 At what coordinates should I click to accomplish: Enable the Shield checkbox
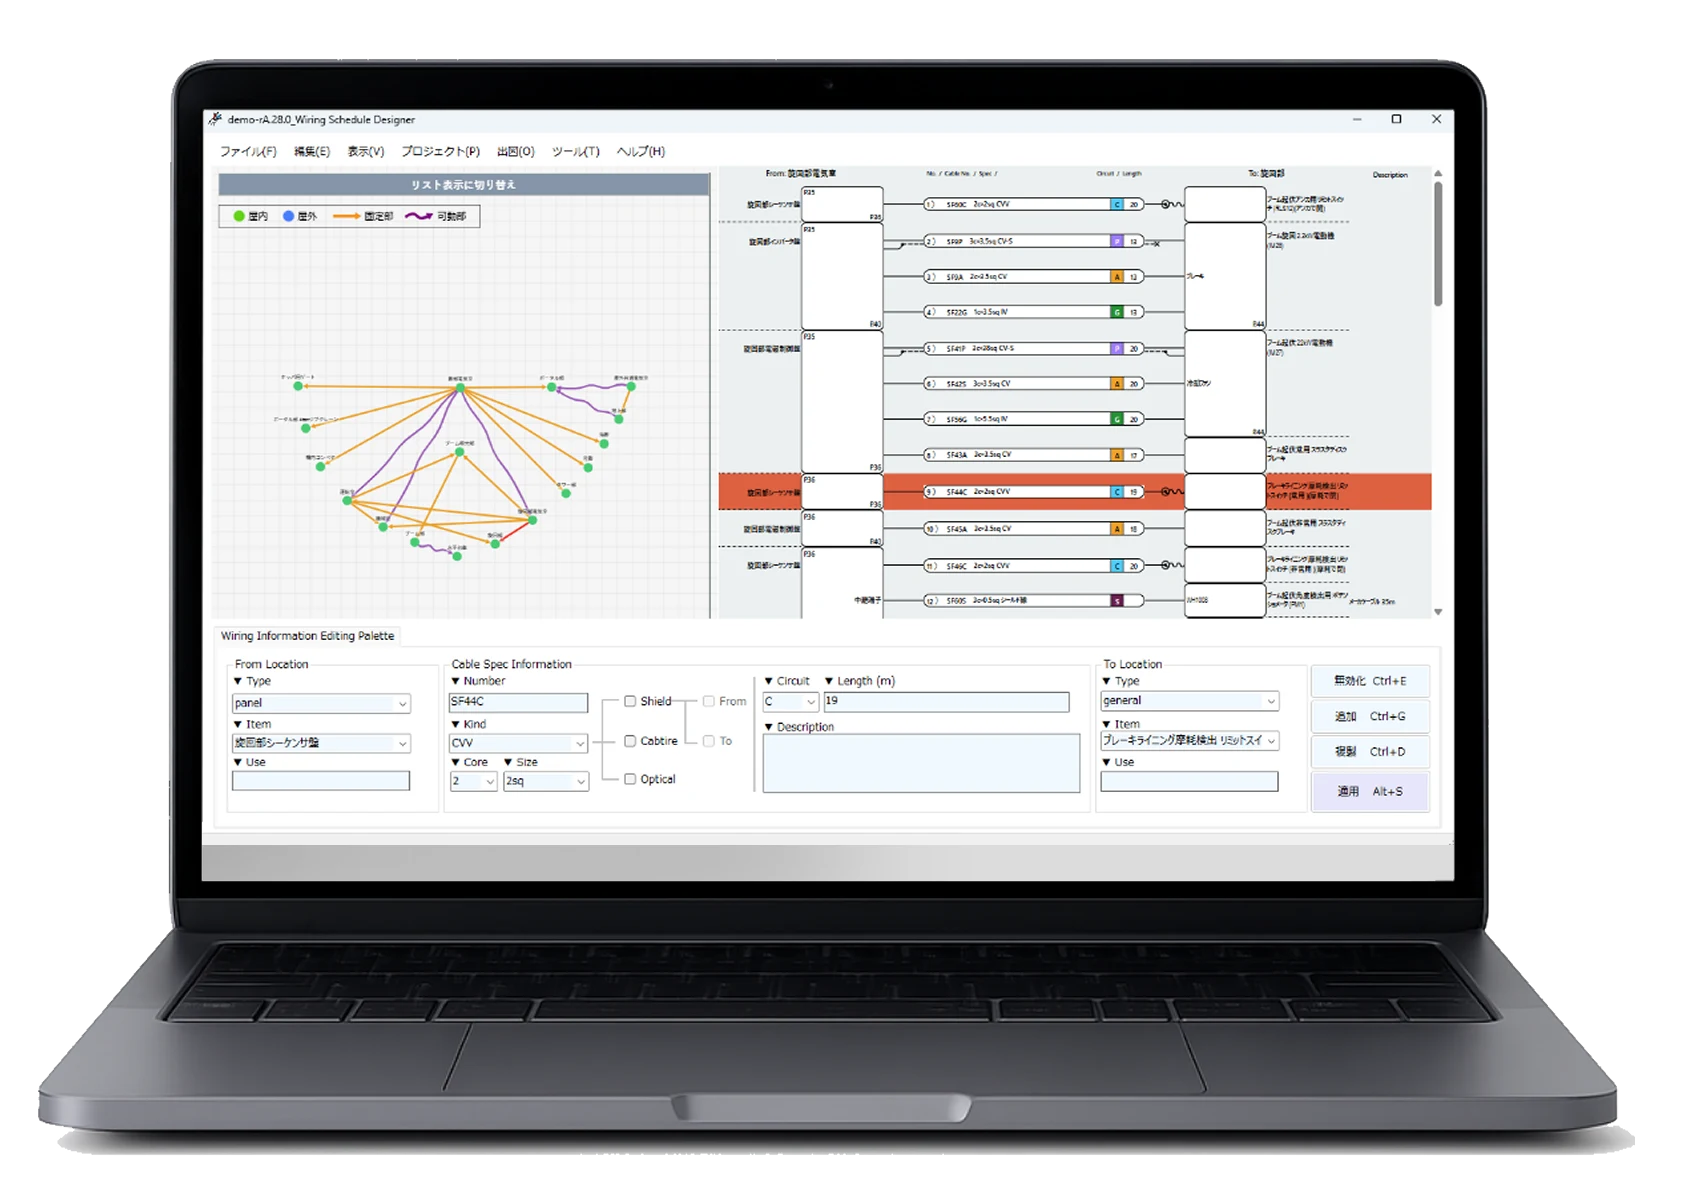pos(630,701)
